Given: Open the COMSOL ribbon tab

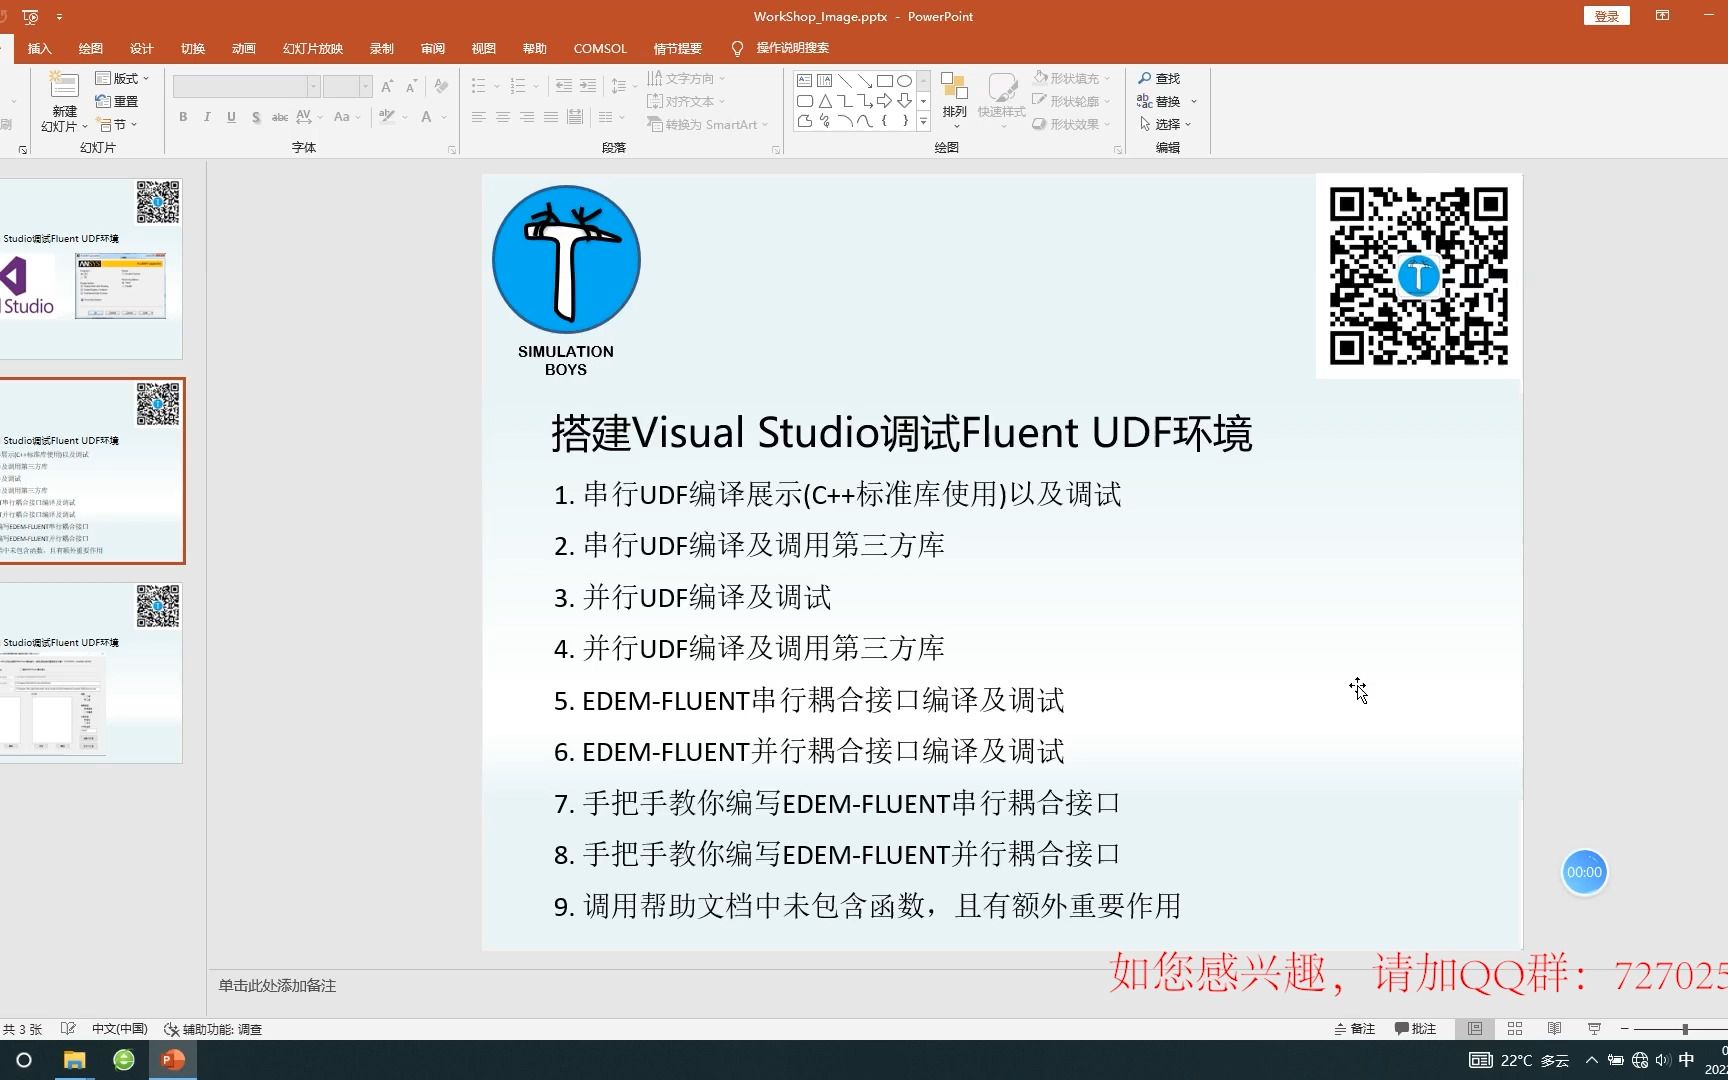Looking at the screenshot, I should click(600, 48).
